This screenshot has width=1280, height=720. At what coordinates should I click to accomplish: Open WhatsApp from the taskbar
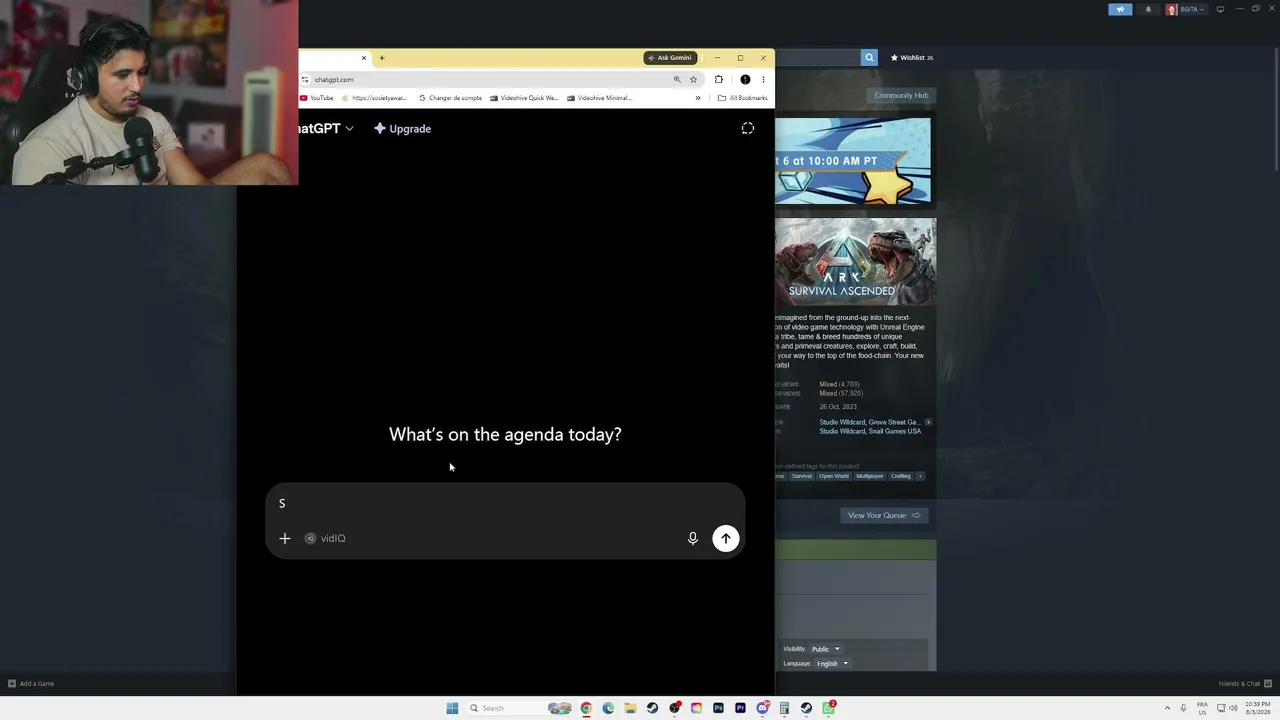coord(829,708)
